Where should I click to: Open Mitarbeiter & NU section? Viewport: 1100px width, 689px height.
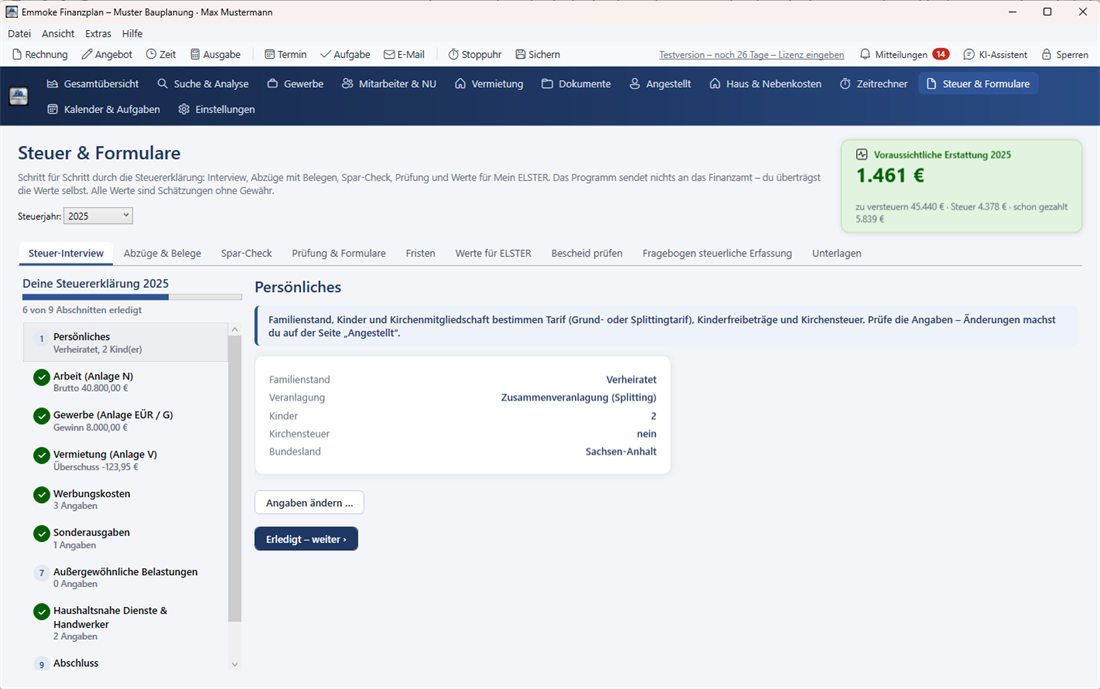tap(389, 83)
